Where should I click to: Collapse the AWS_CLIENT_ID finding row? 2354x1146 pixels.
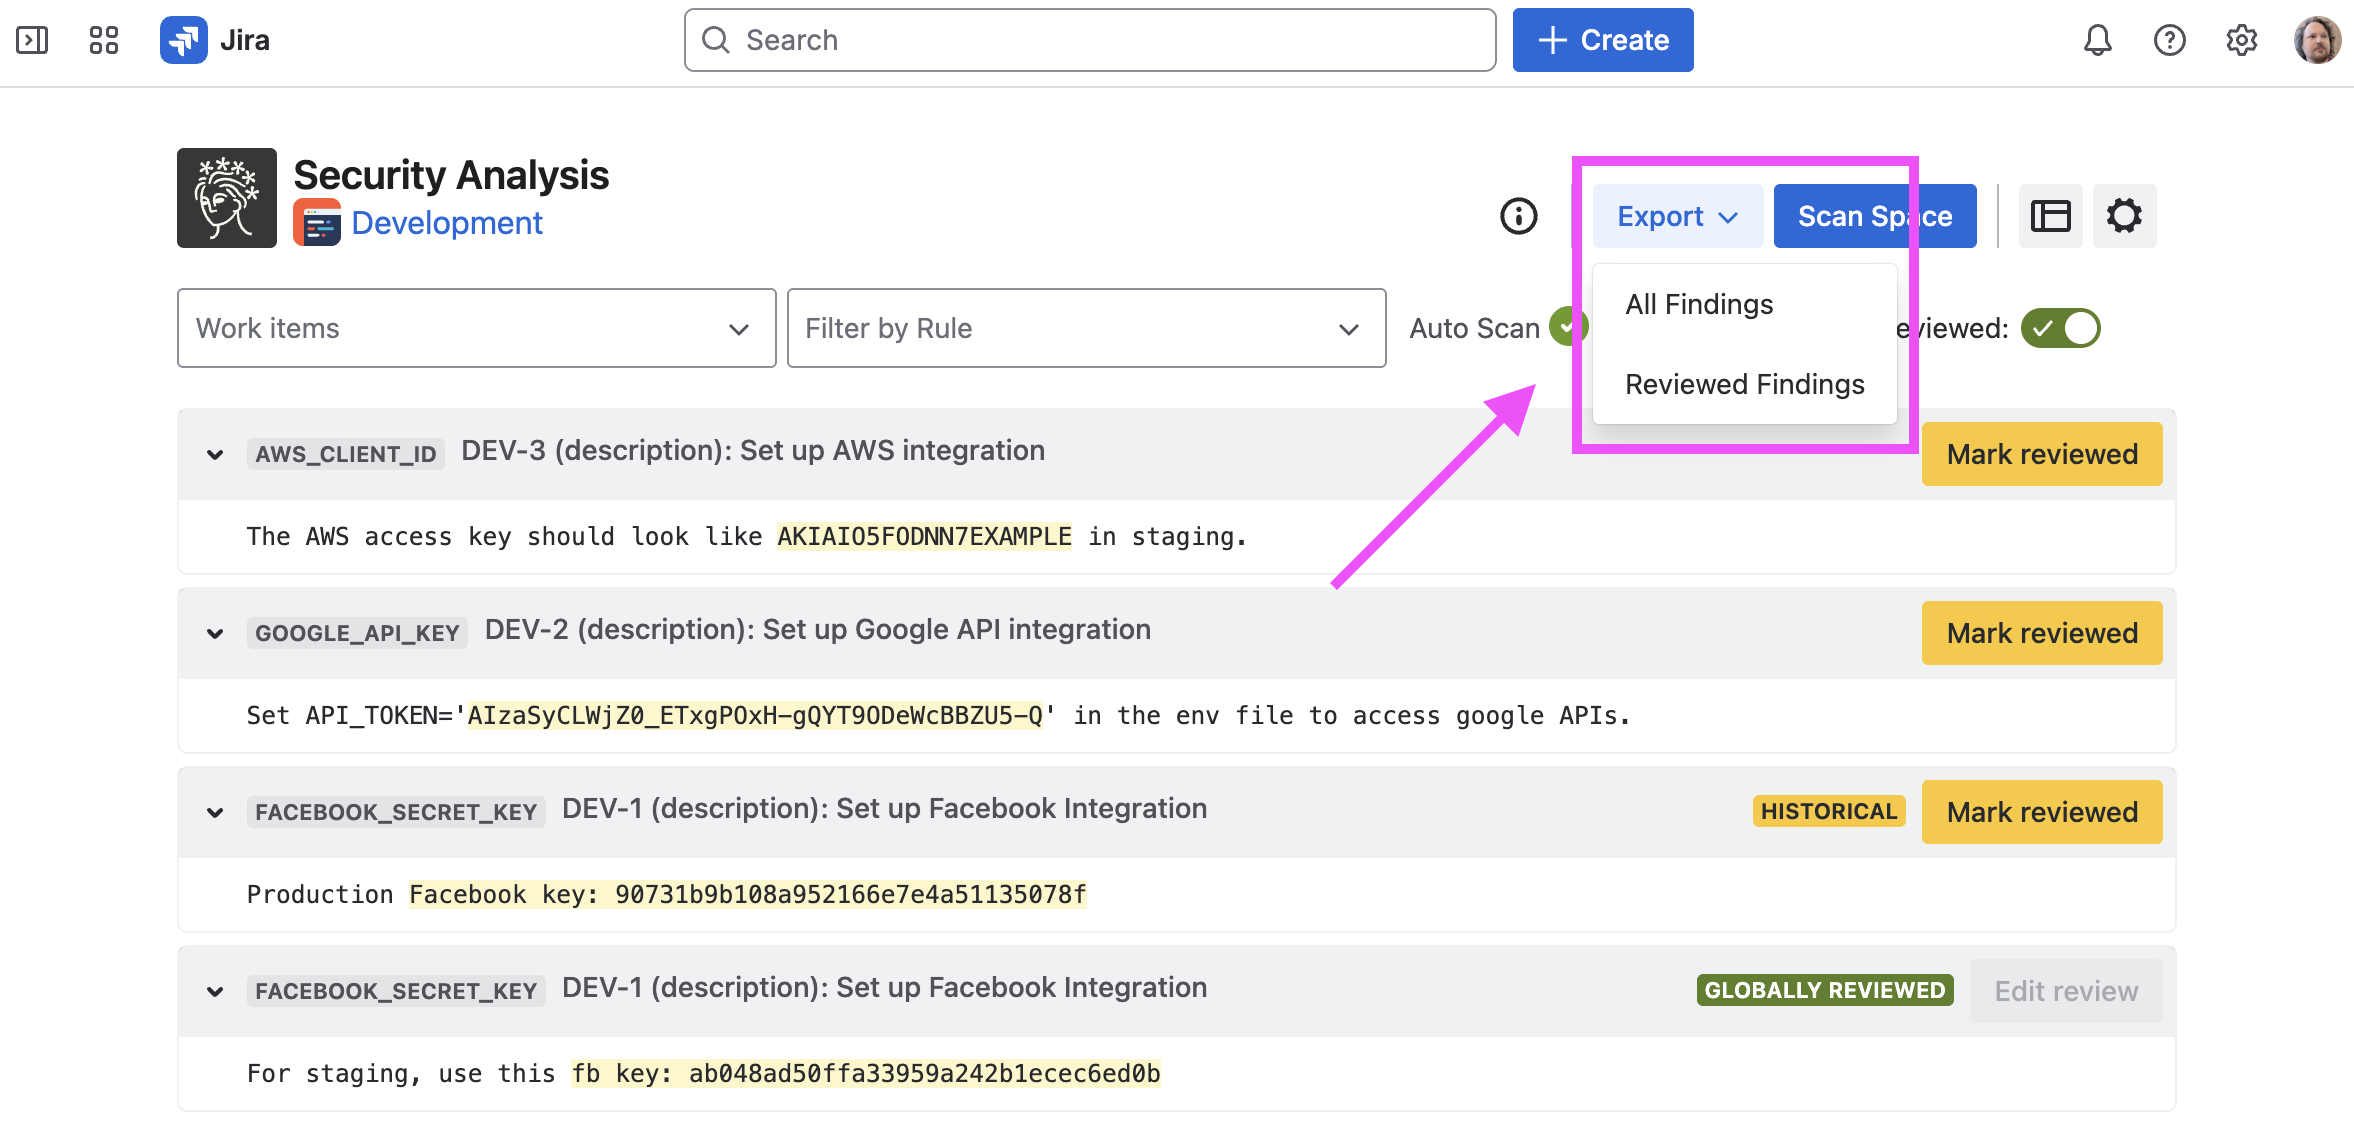point(215,455)
